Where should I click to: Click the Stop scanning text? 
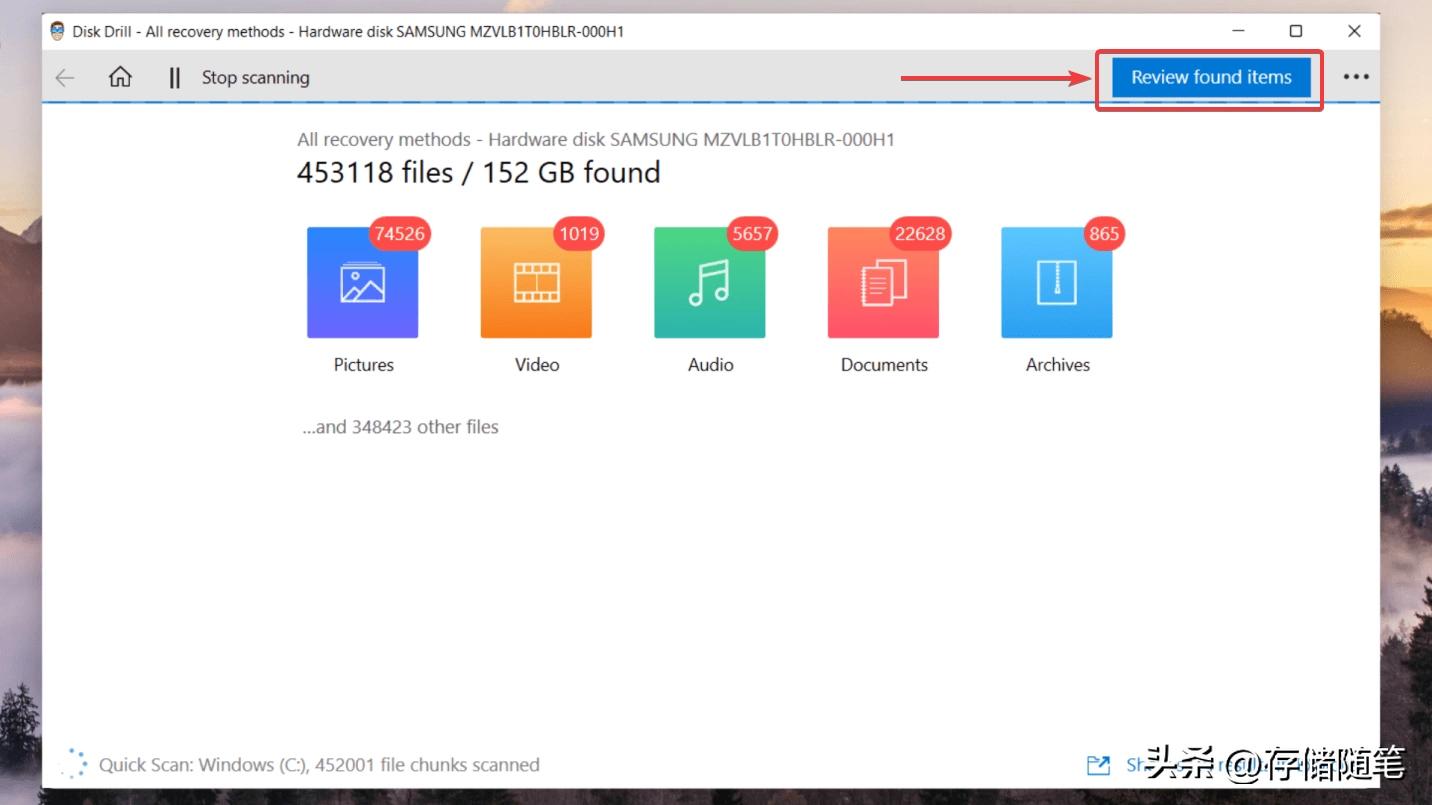(255, 78)
